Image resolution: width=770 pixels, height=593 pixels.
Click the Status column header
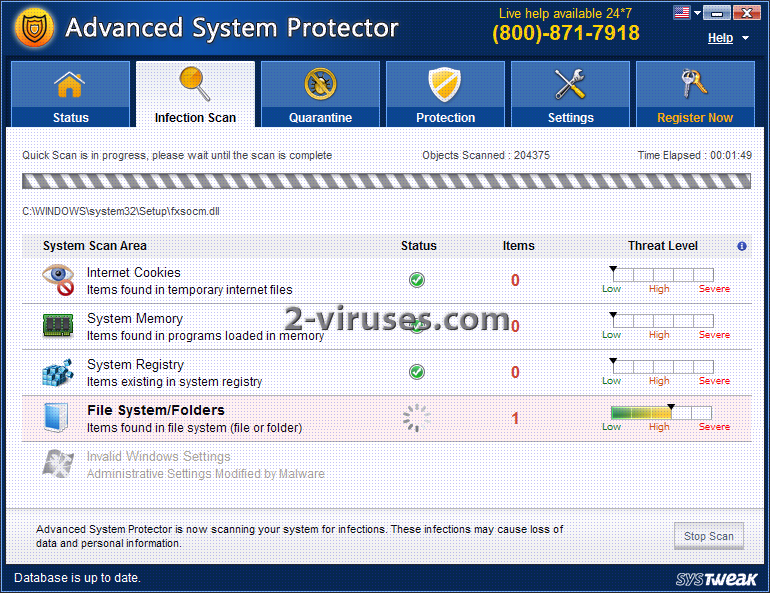(x=418, y=246)
